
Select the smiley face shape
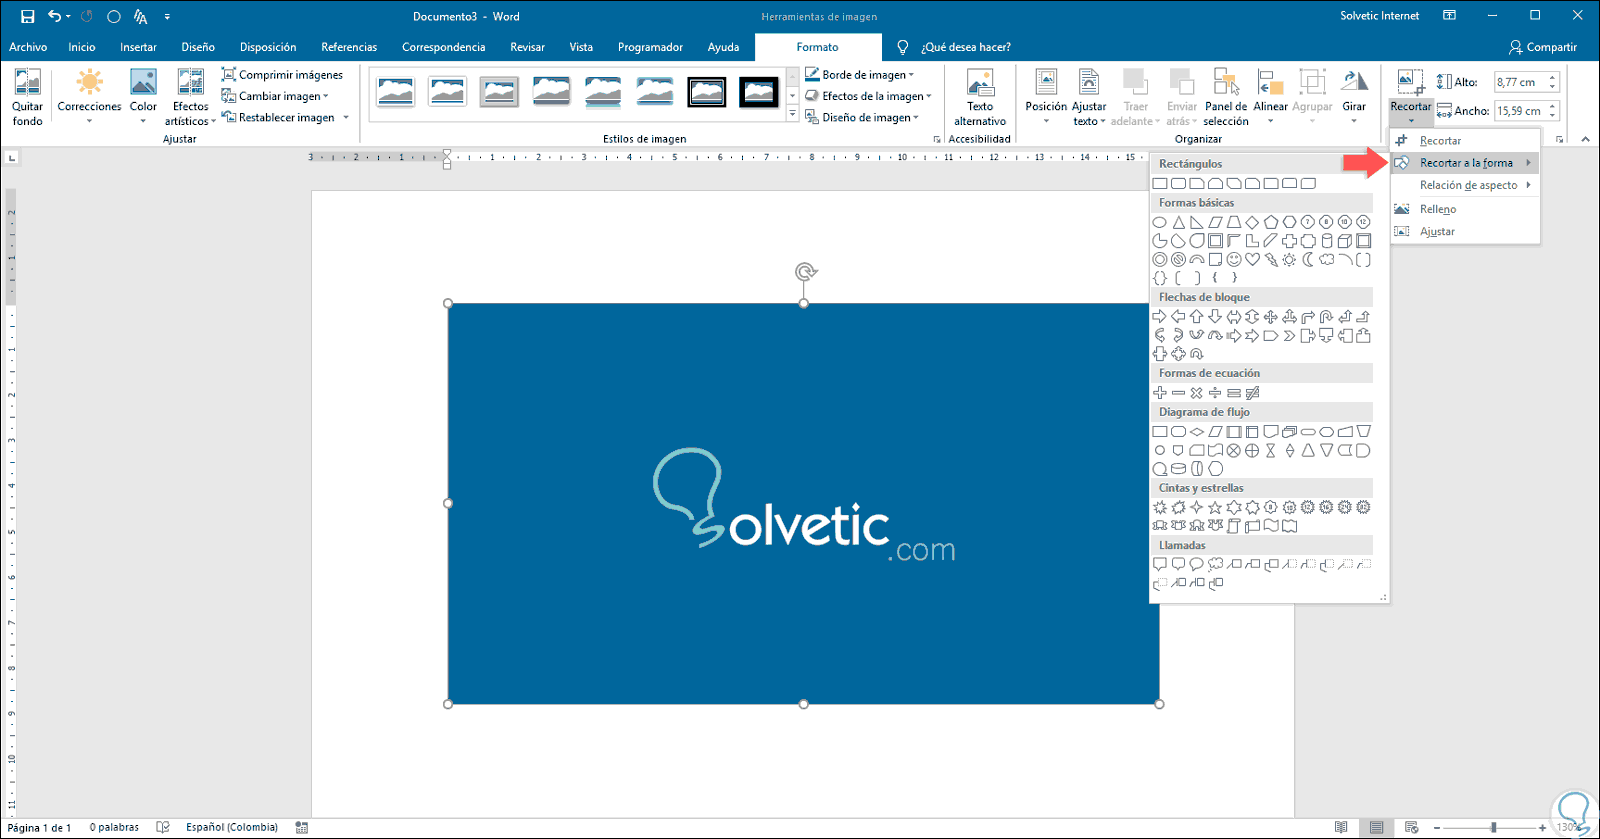[x=1234, y=260]
